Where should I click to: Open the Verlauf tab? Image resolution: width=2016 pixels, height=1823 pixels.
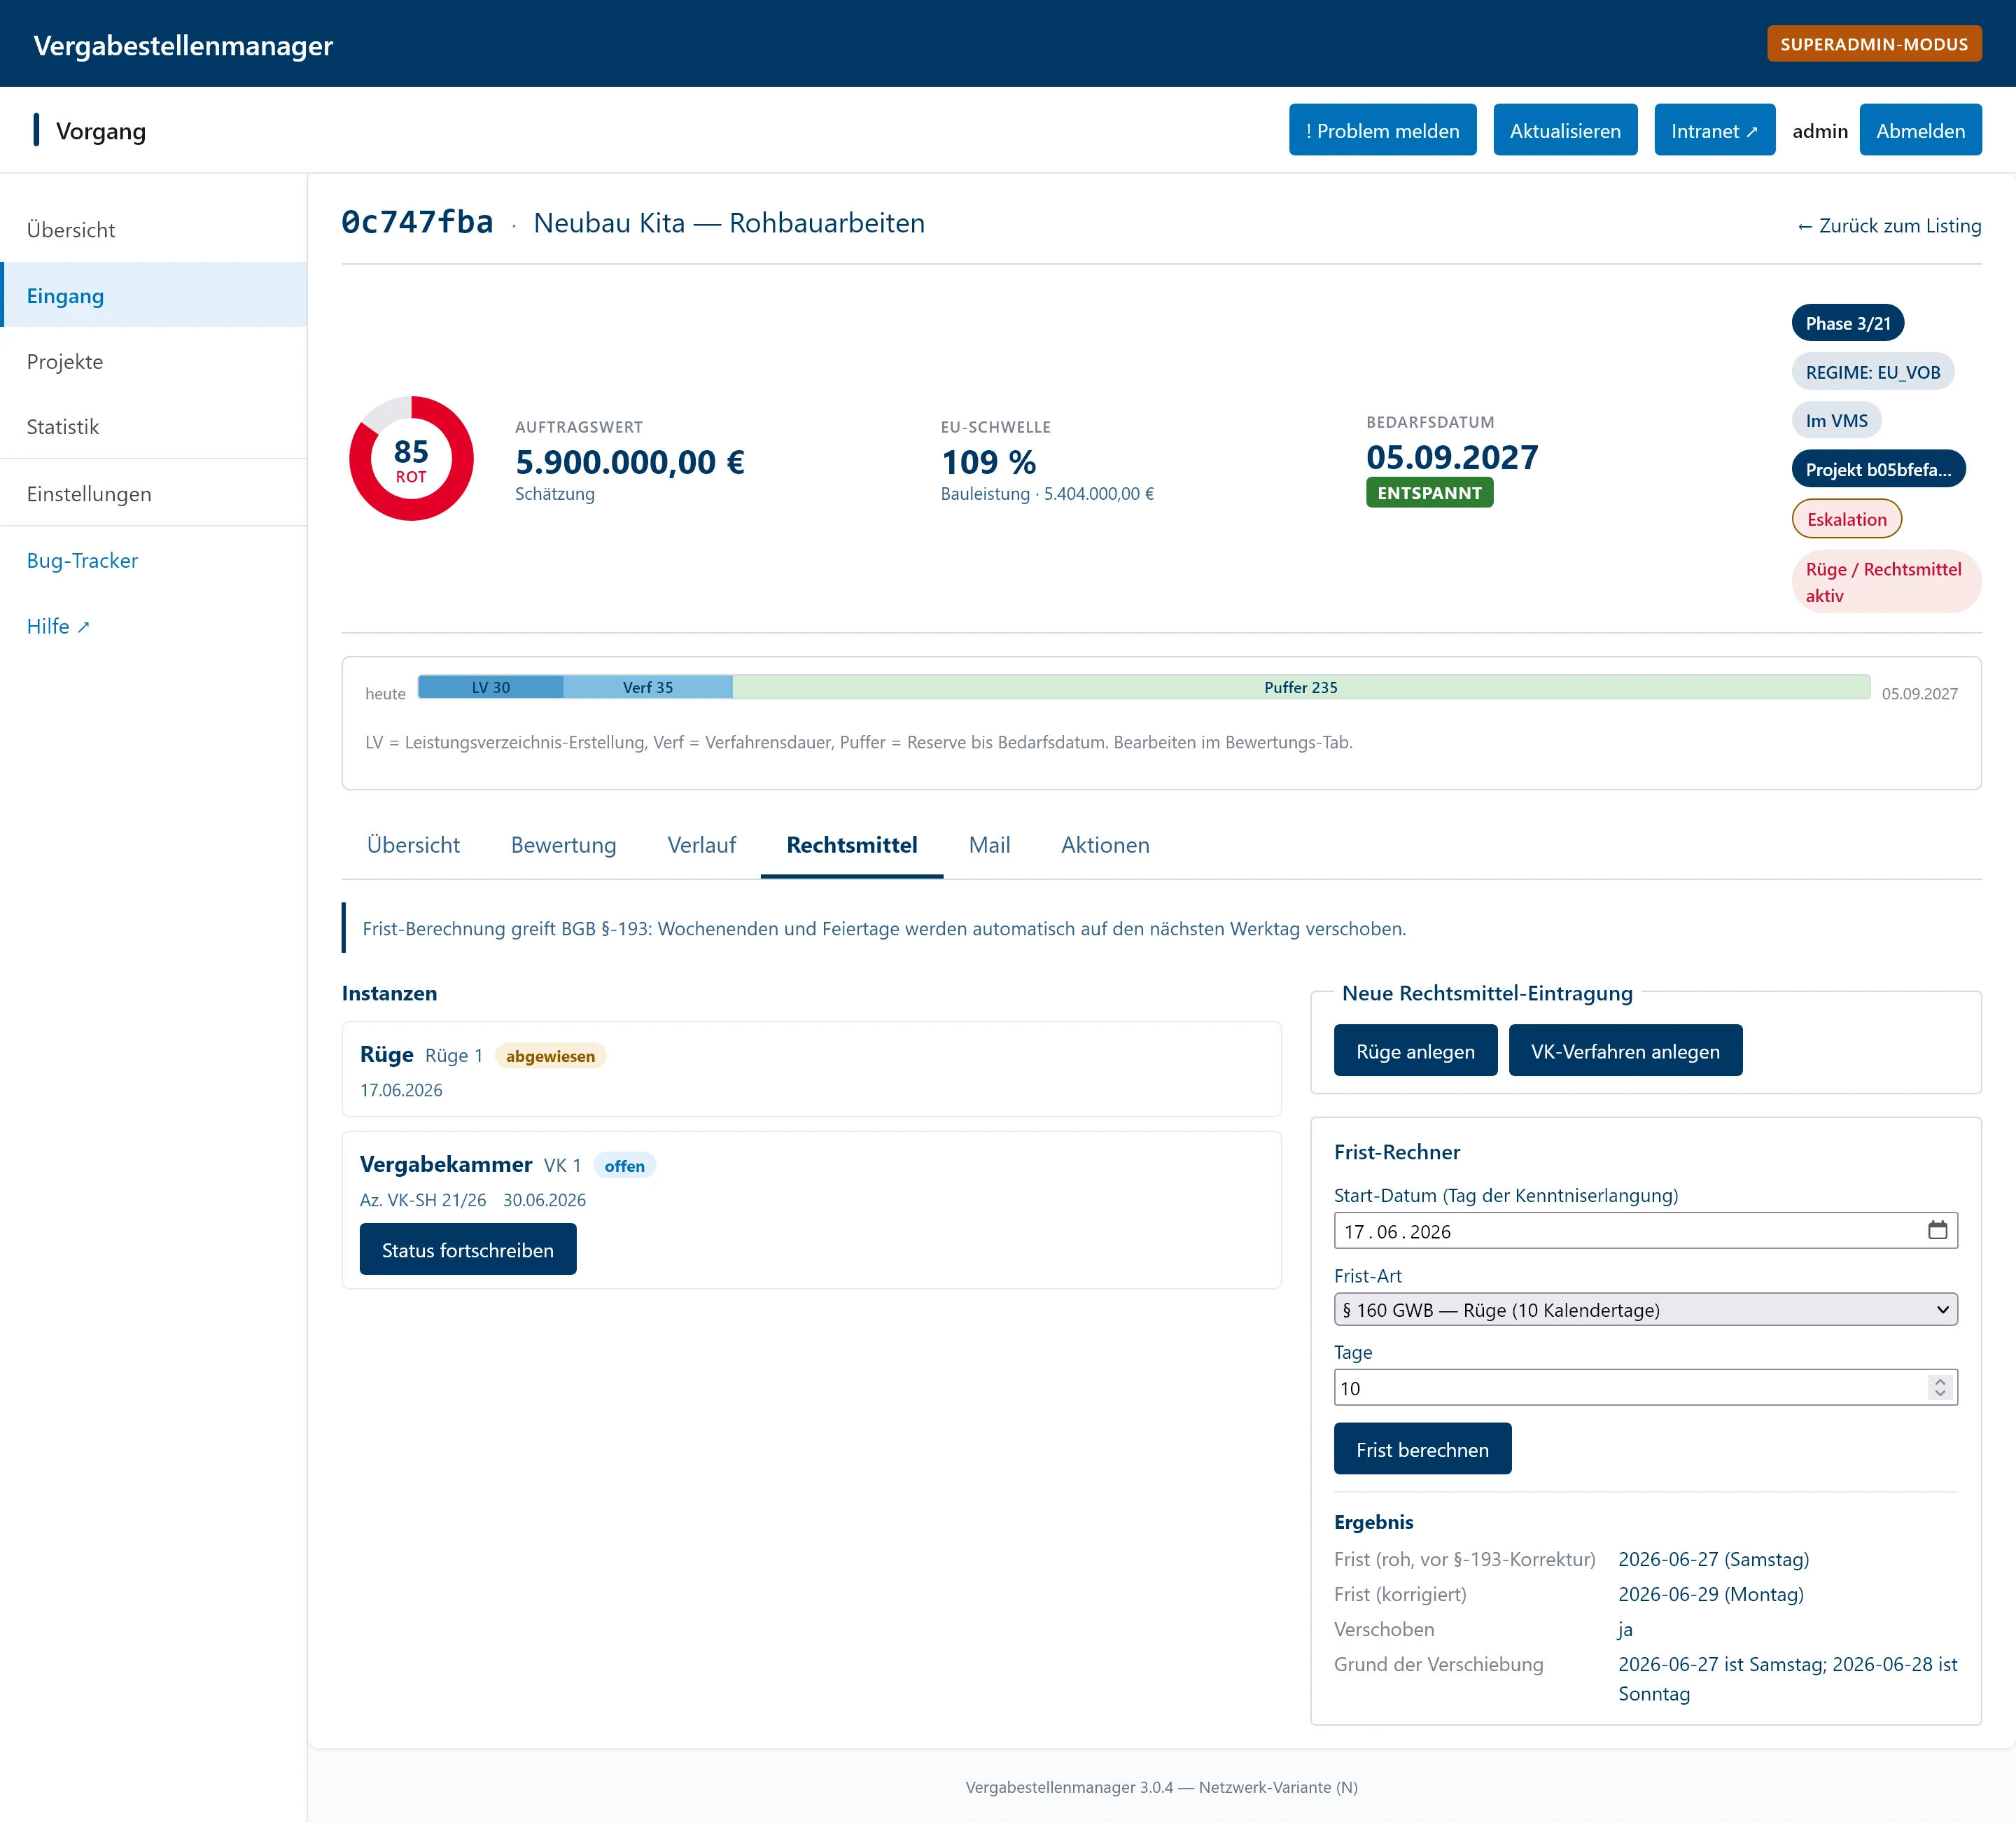pos(701,845)
